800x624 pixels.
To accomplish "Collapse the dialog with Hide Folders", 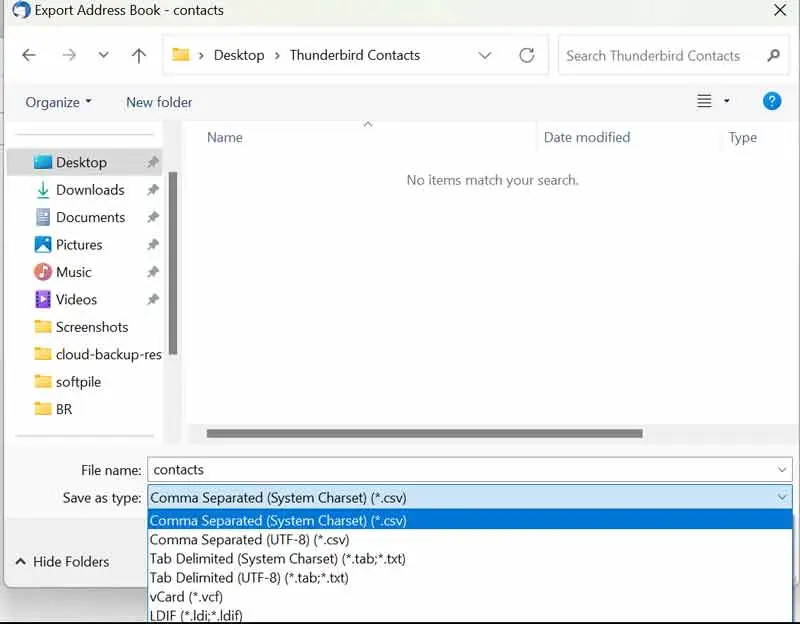I will (68, 562).
